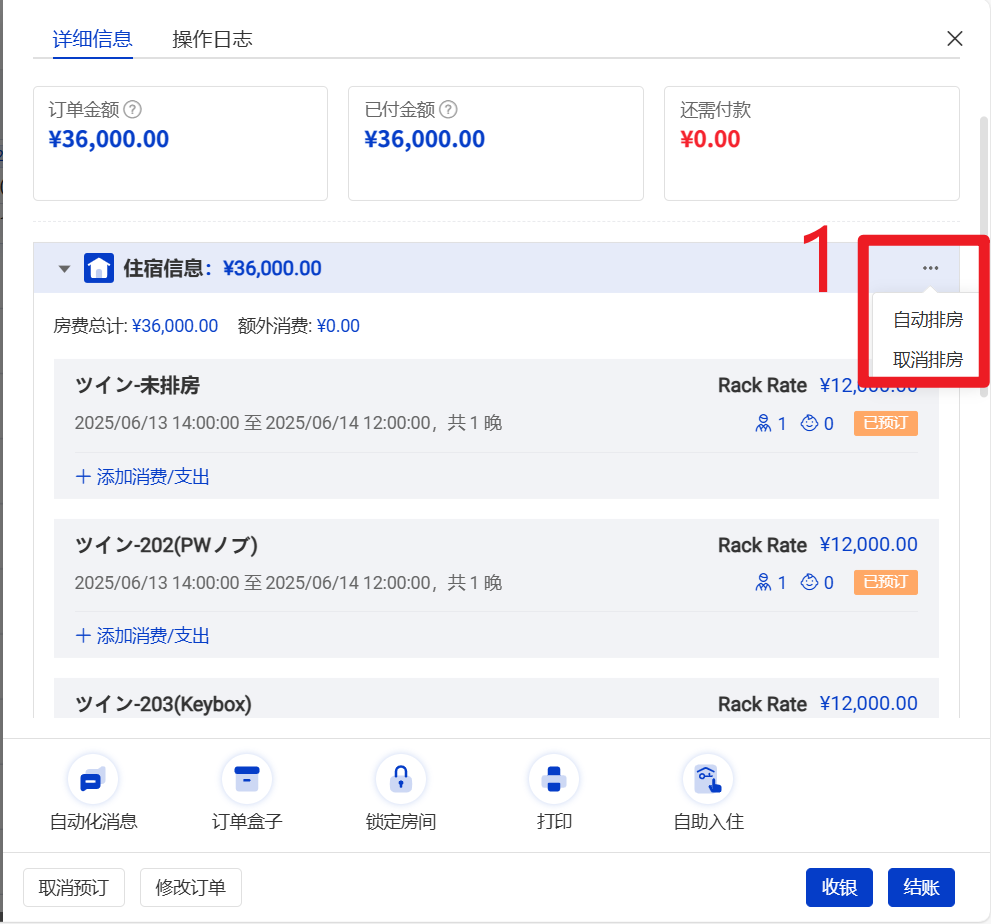Click the blue 收银 button
This screenshot has height=924, width=991.
tap(839, 887)
